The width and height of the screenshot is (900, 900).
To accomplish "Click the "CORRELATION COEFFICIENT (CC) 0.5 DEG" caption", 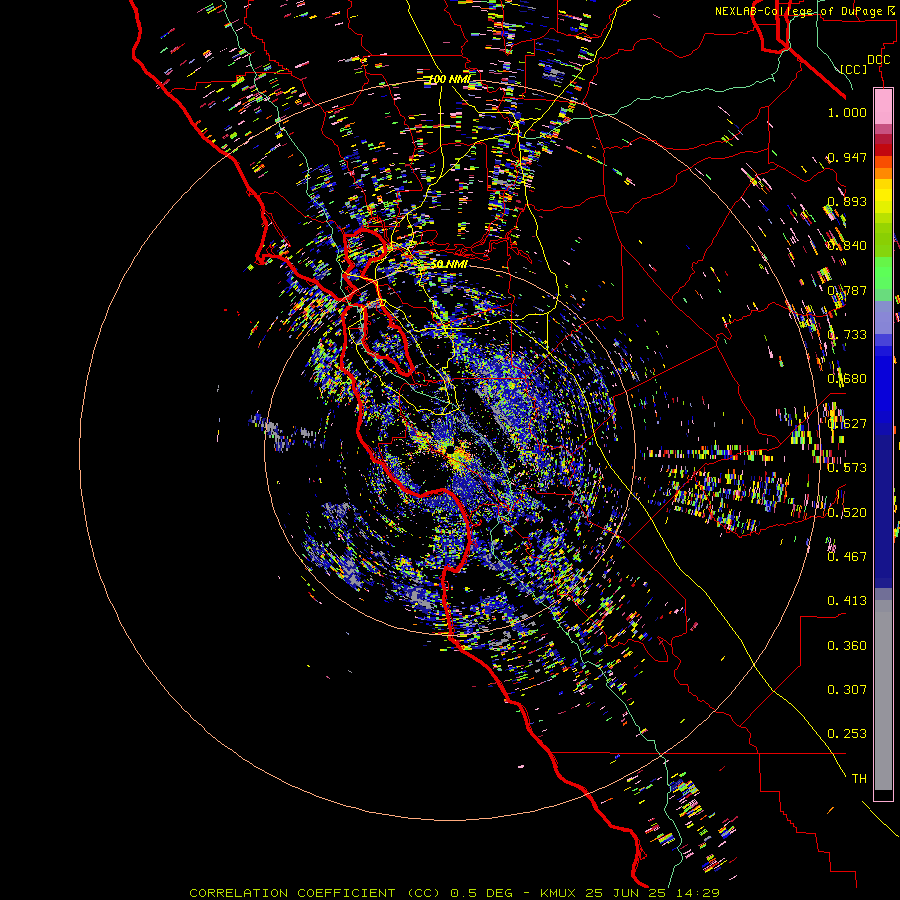I will pyautogui.click(x=351, y=893).
